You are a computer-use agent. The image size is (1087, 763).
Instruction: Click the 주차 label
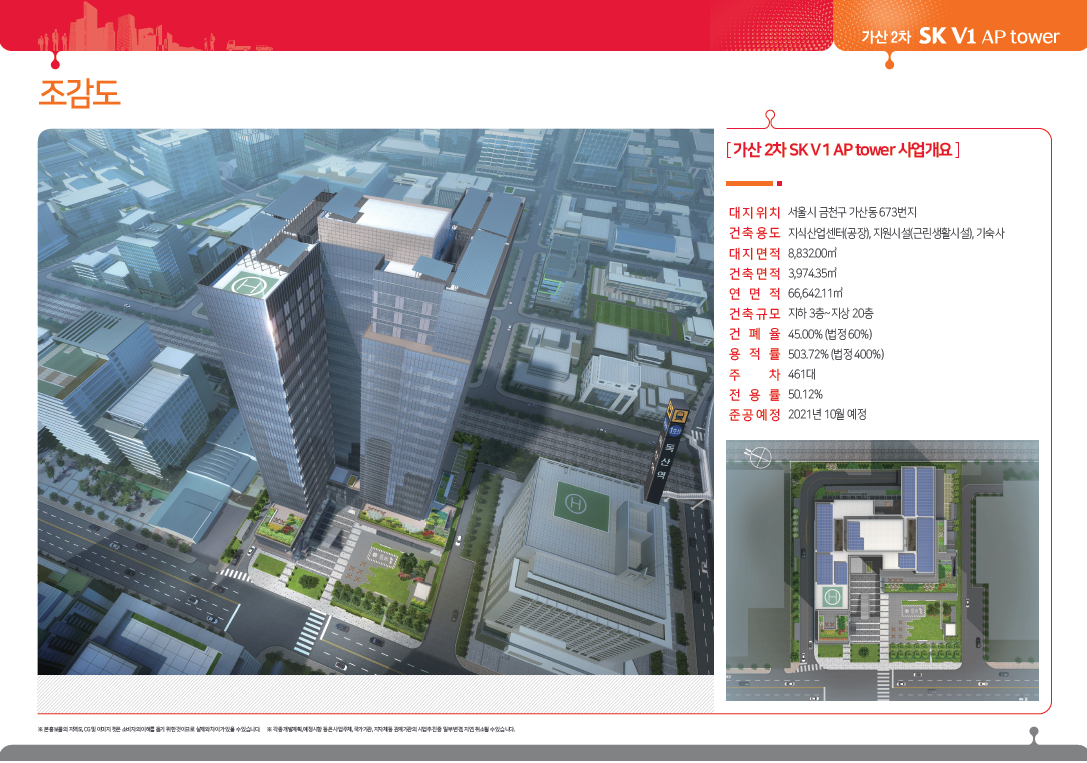[754, 374]
